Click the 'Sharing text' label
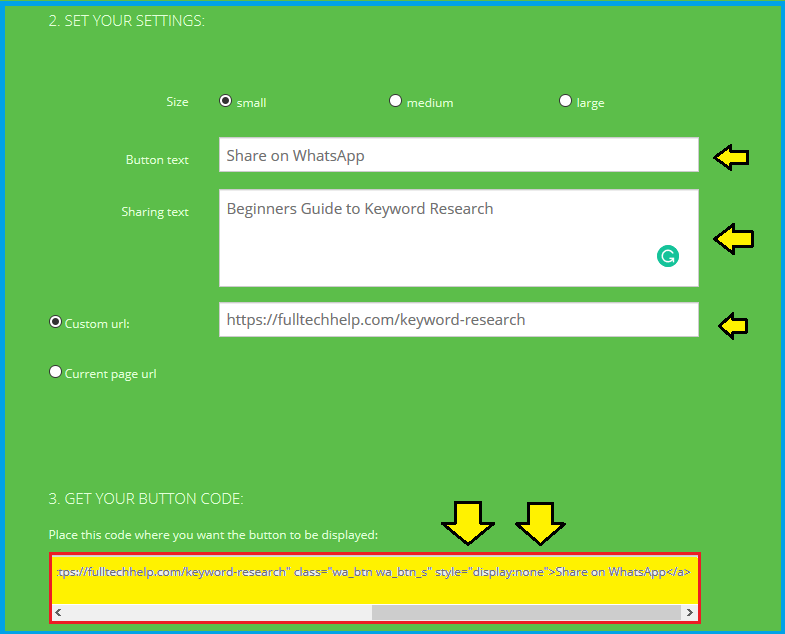Screen dimensions: 785x634 (x=155, y=212)
